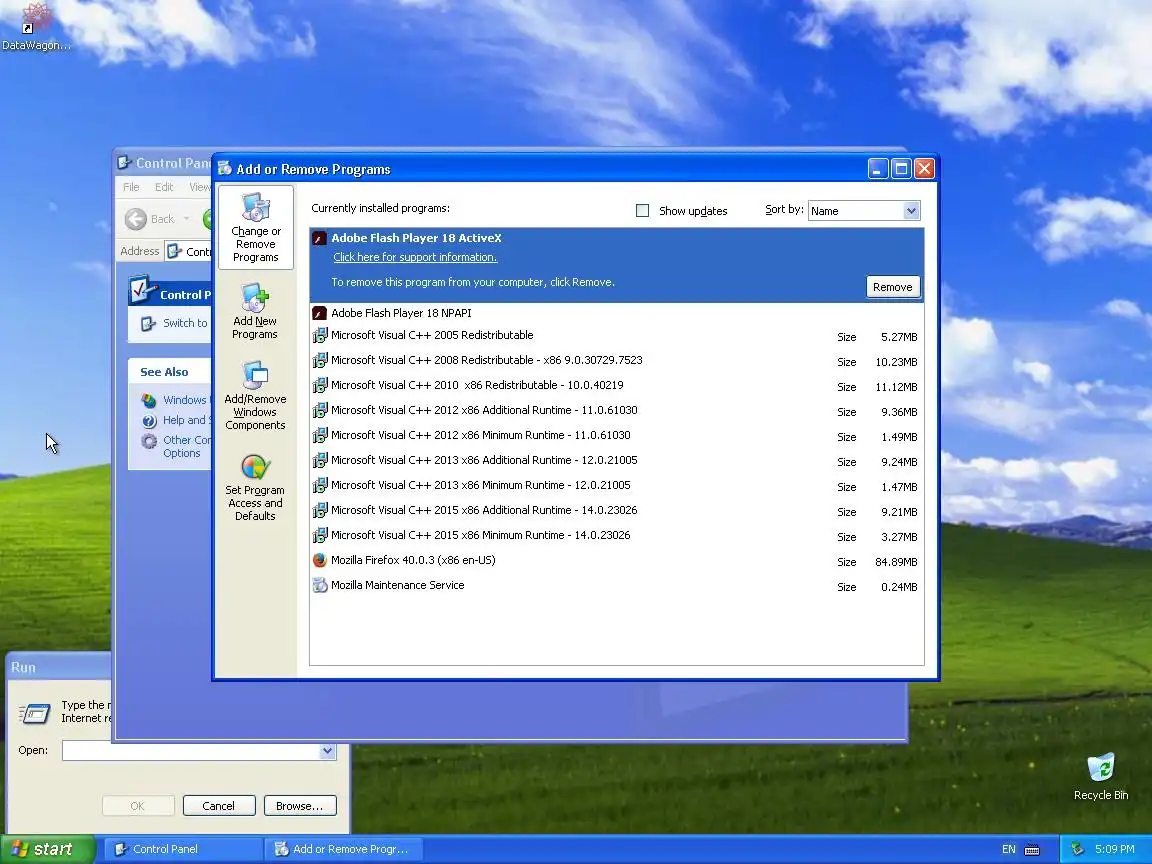Viewport: 1152px width, 864px height.
Task: Click Remove for Adobe Flash Player ActiveX
Action: click(x=893, y=287)
